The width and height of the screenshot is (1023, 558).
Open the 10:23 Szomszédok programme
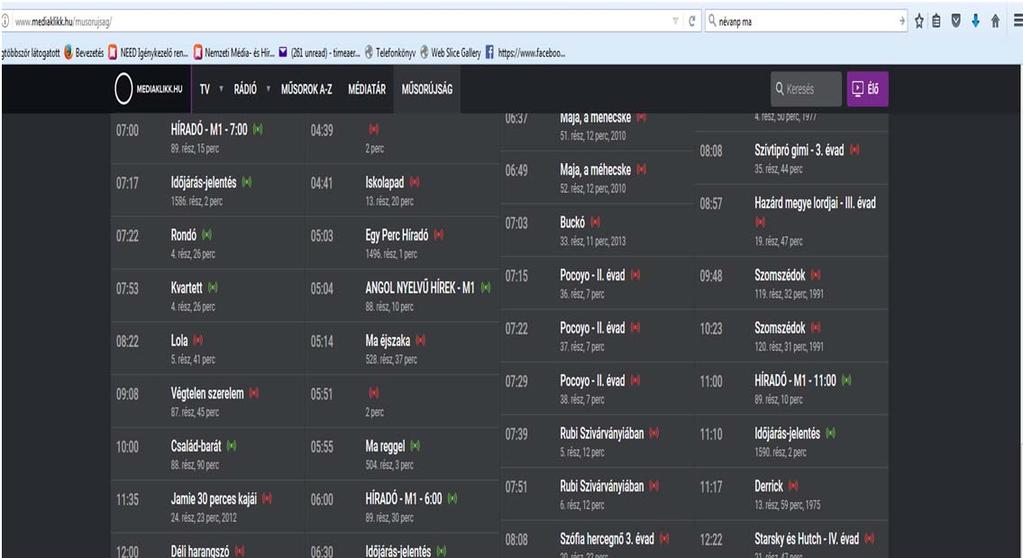780,328
